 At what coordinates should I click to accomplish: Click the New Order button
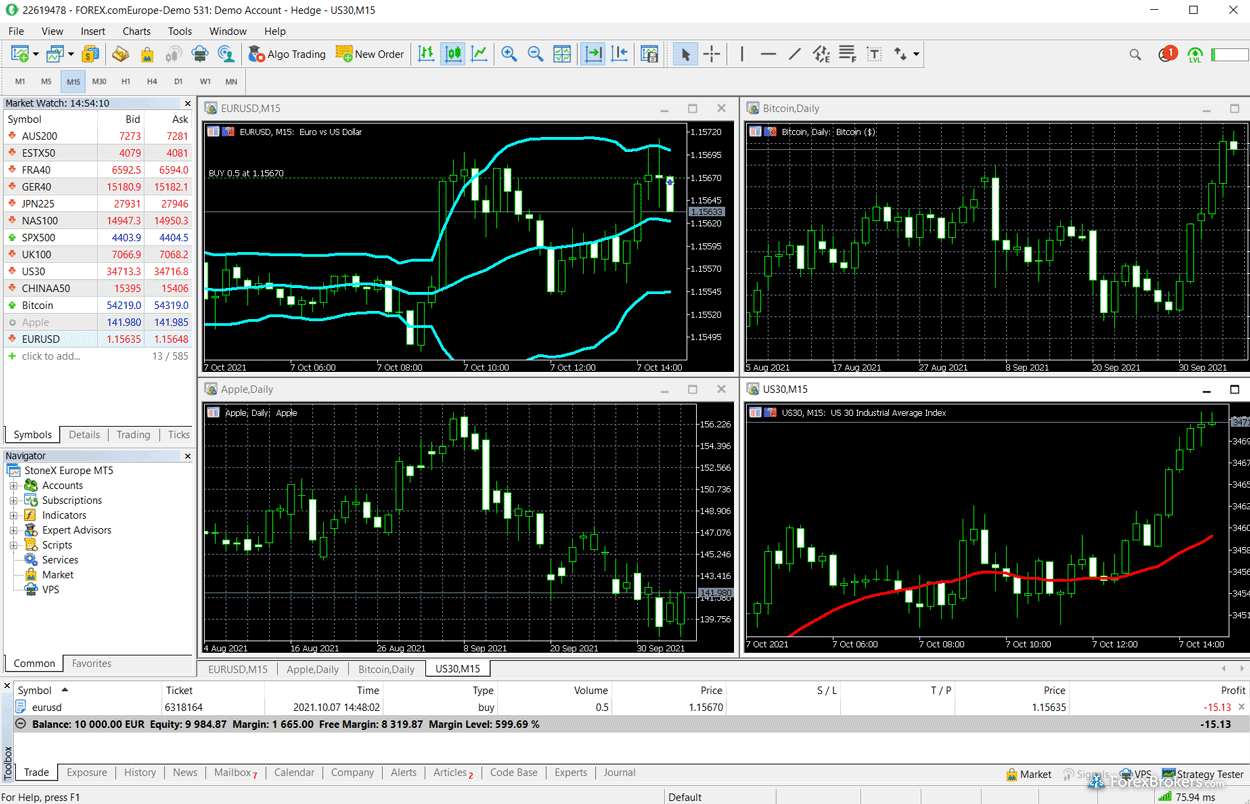pyautogui.click(x=370, y=54)
